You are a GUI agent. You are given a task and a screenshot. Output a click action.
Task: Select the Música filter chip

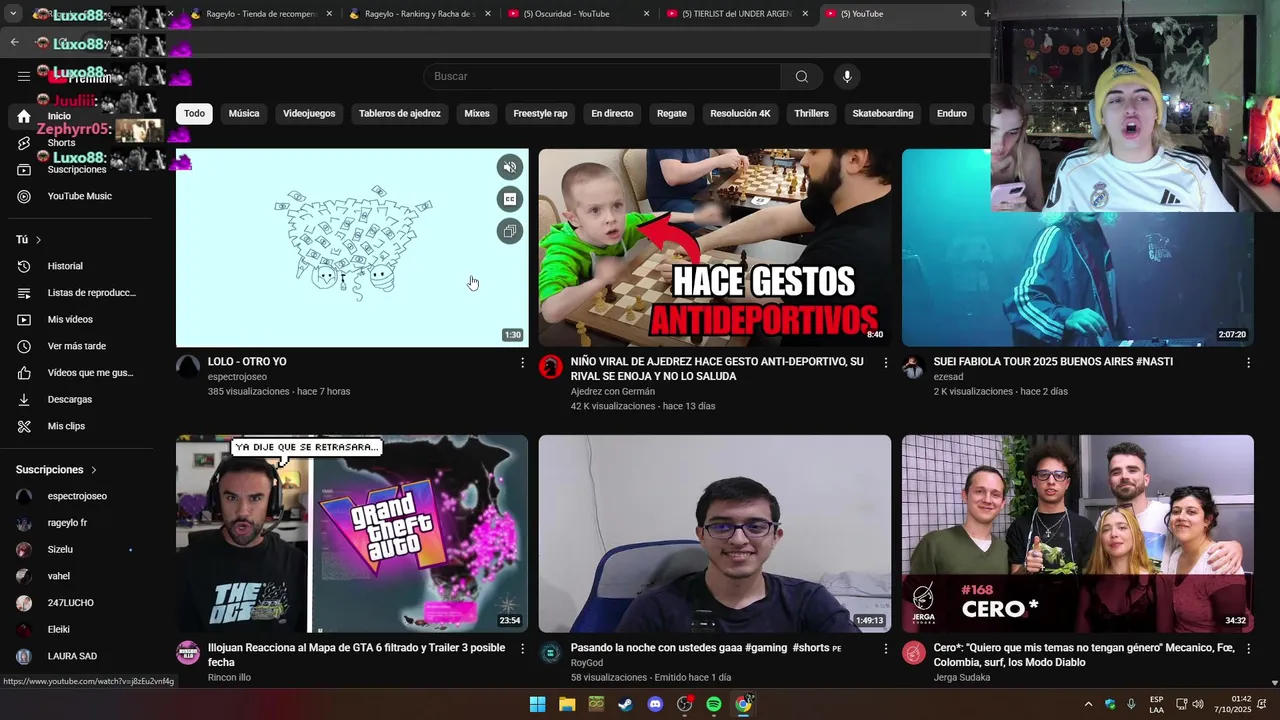tap(244, 113)
